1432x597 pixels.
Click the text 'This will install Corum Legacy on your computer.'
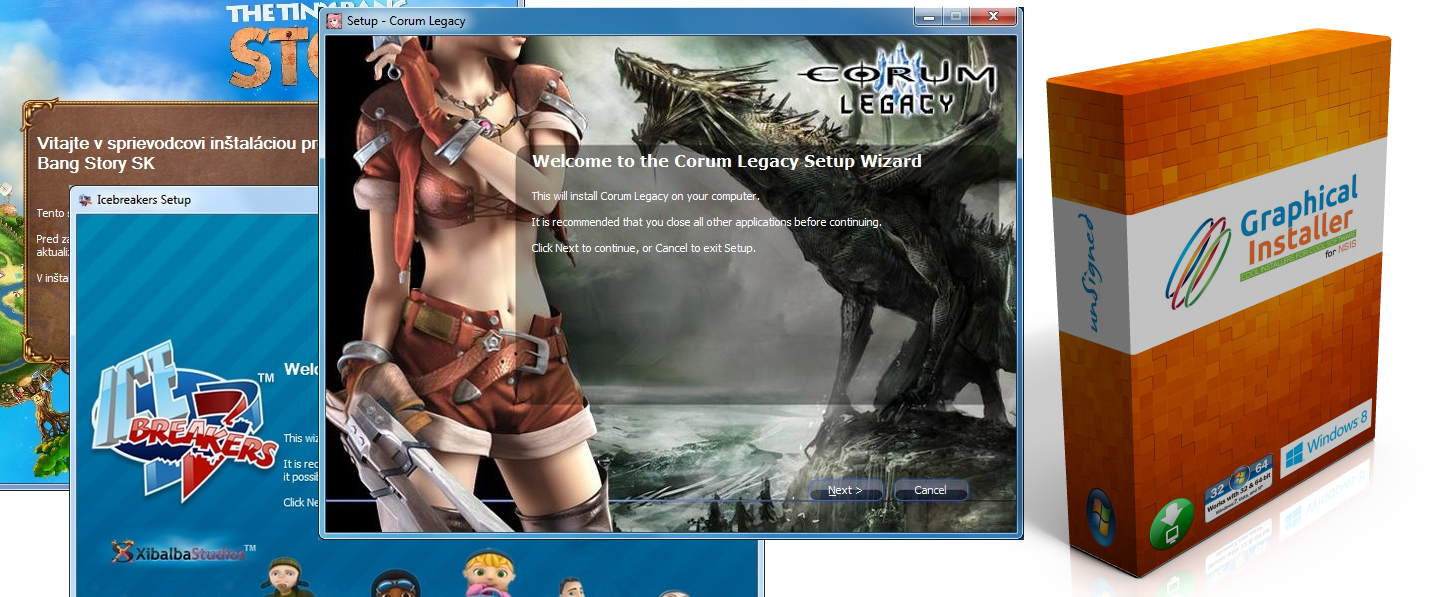645,196
